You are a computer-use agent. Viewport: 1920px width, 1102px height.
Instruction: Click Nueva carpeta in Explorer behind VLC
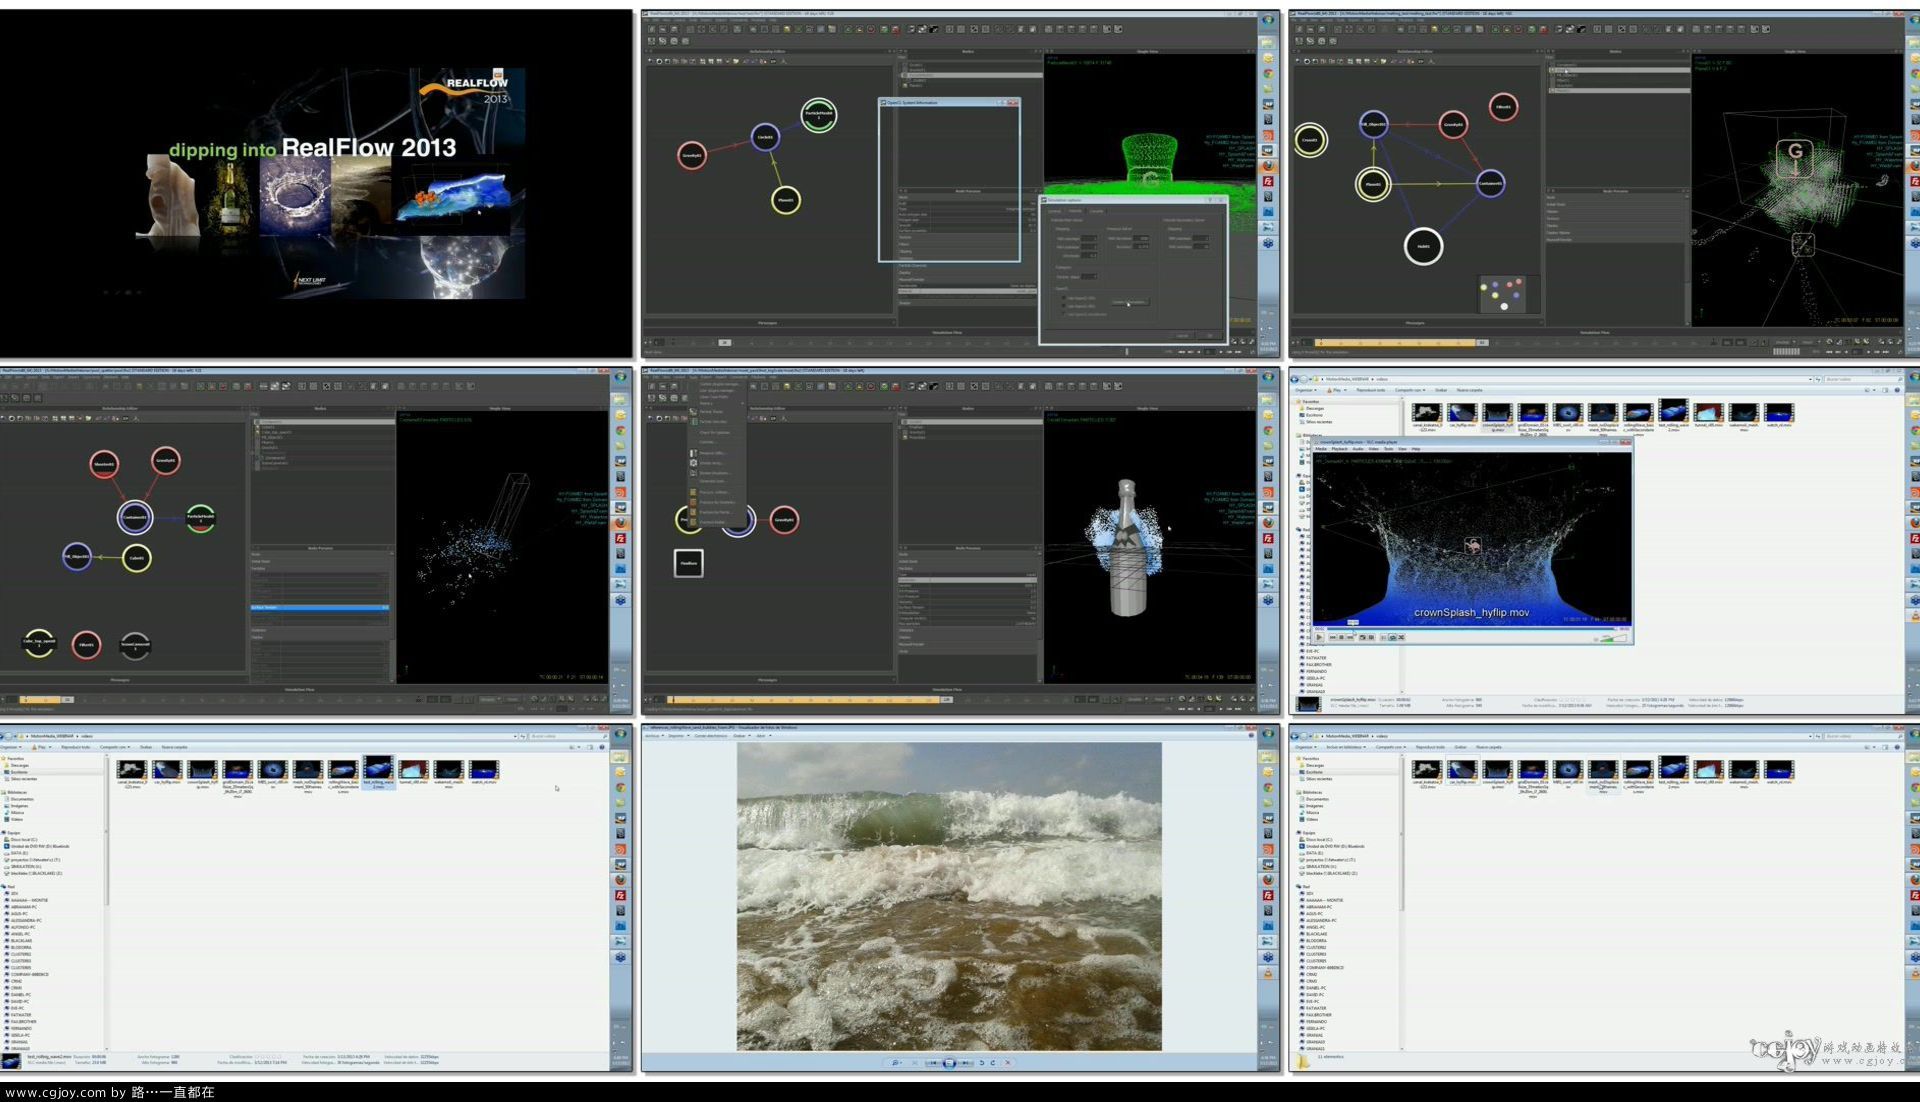1469,390
